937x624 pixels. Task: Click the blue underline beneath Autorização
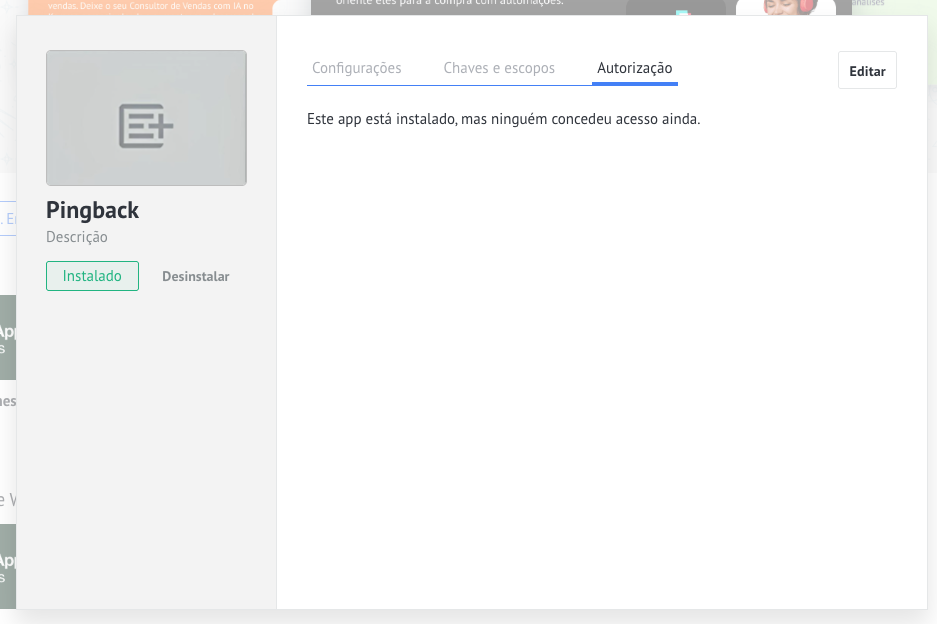pyautogui.click(x=634, y=84)
